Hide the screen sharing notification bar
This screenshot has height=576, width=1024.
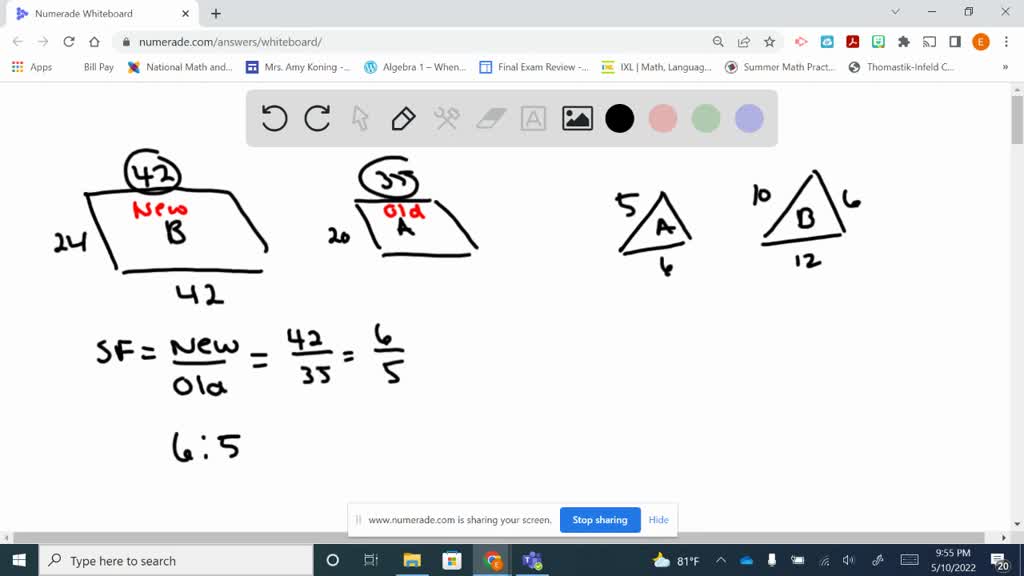point(658,520)
